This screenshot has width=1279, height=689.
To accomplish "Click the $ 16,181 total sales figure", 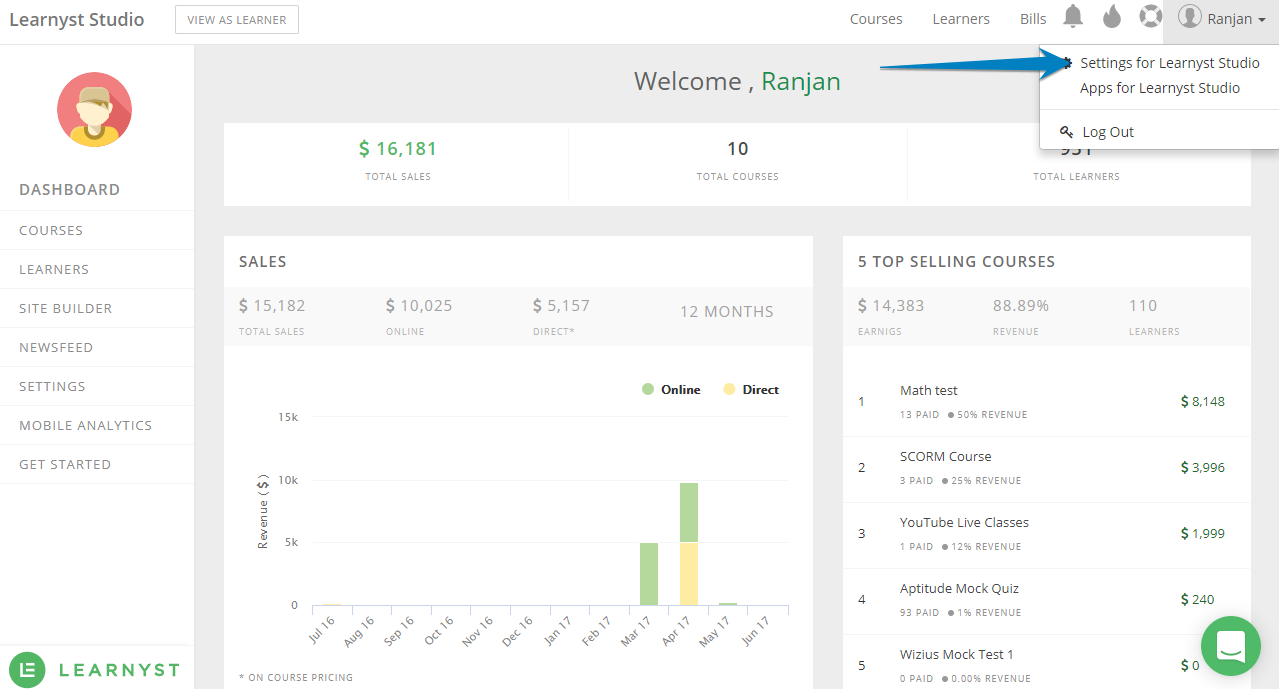I will tap(398, 149).
